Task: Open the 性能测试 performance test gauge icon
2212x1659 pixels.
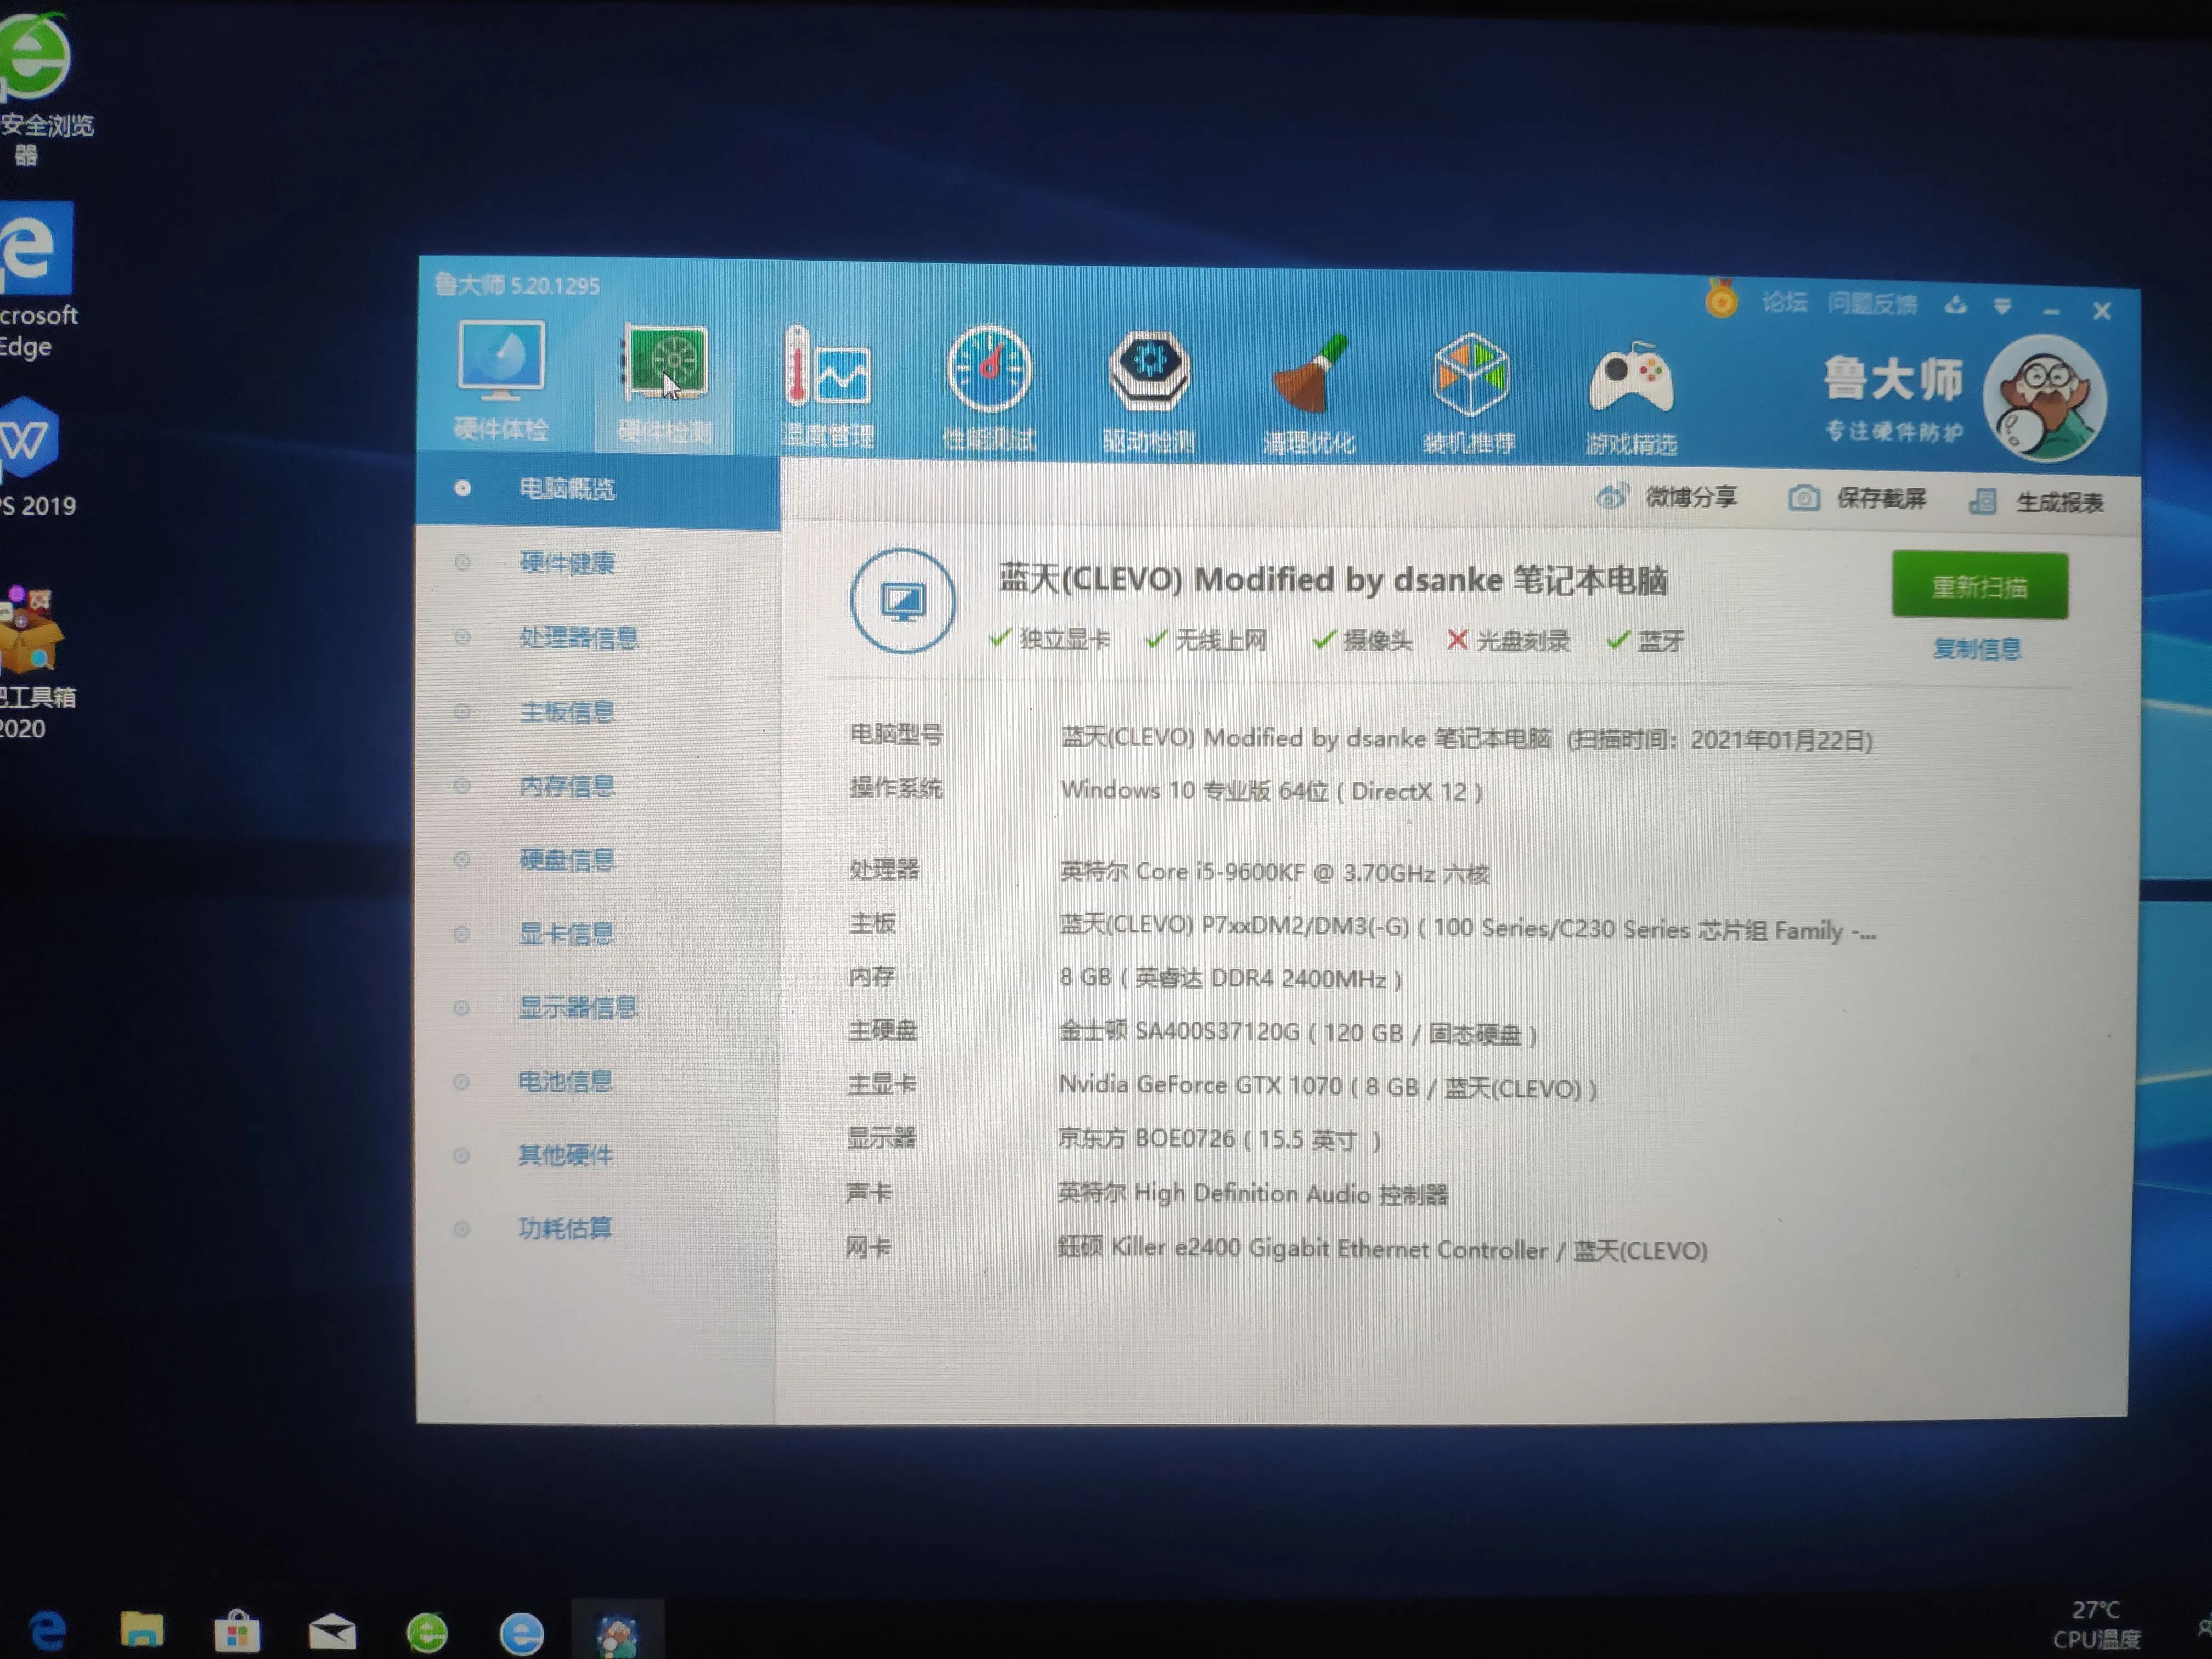Action: pyautogui.click(x=989, y=388)
